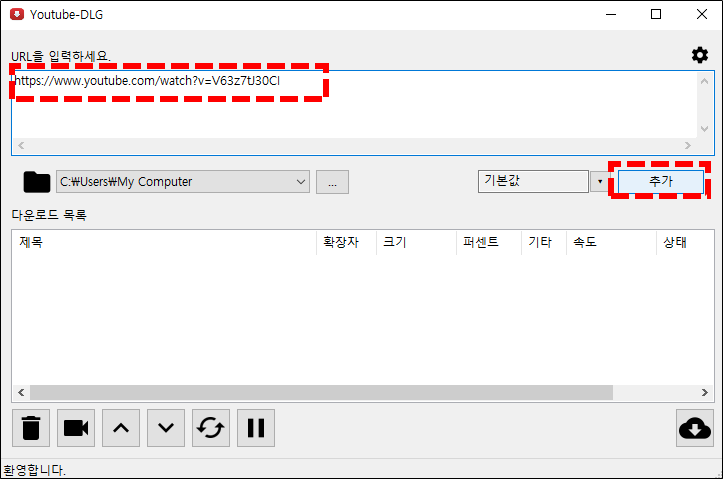Close the Youtube-DLG window
The image size is (723, 479).
(701, 14)
